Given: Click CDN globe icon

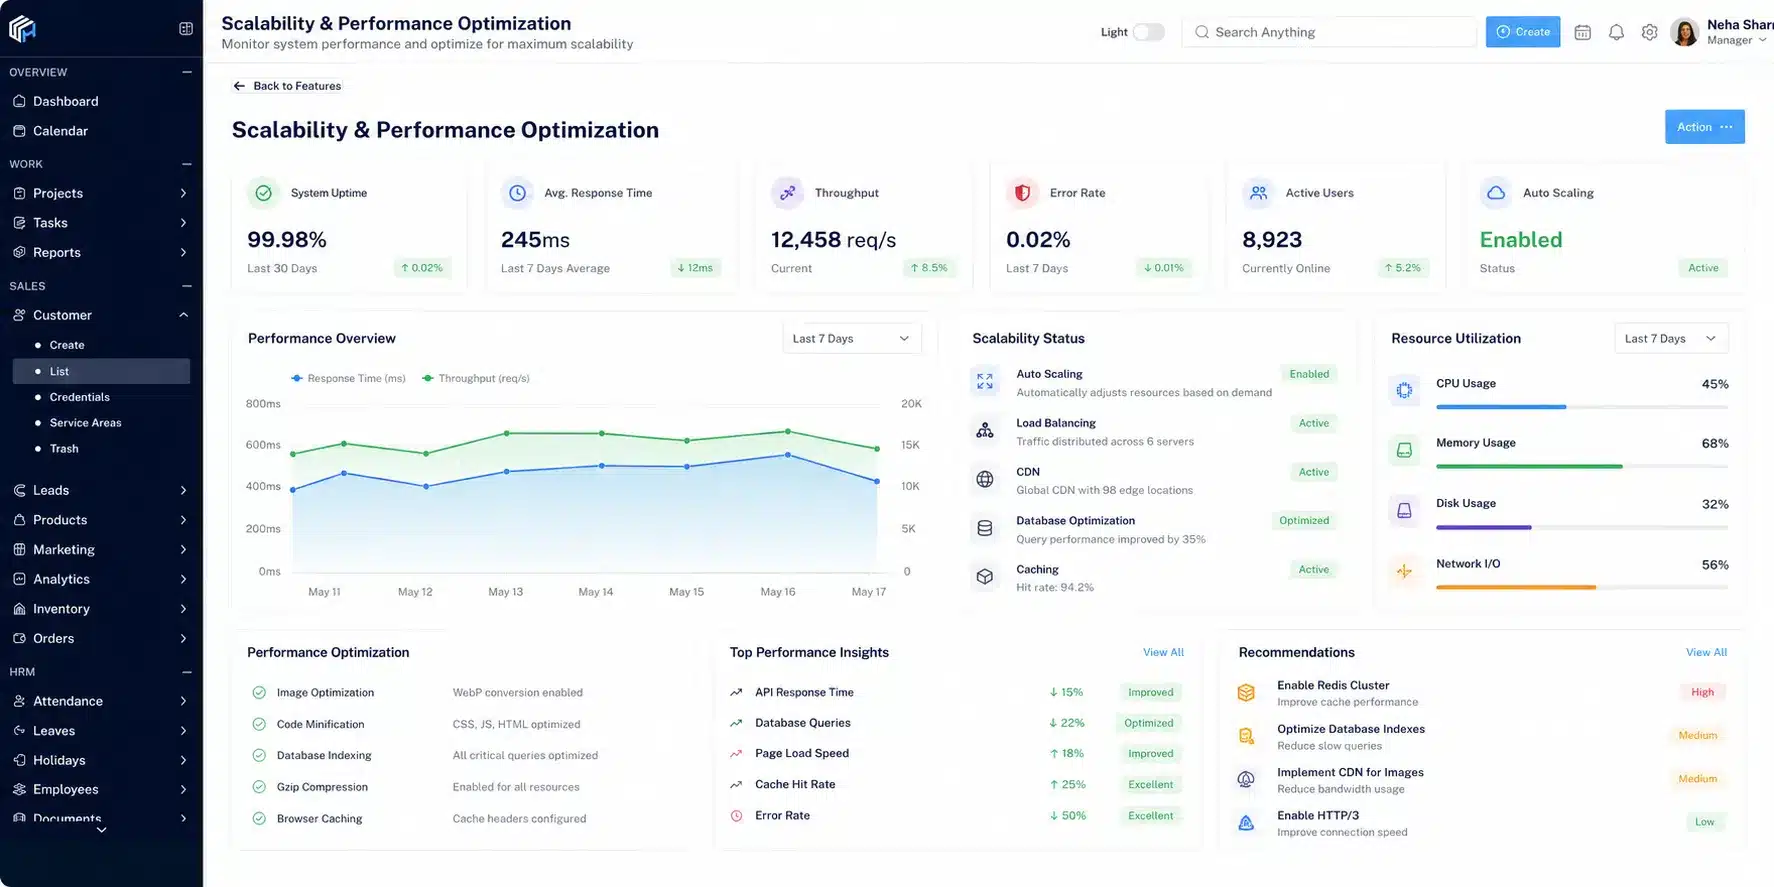Looking at the screenshot, I should [x=985, y=479].
